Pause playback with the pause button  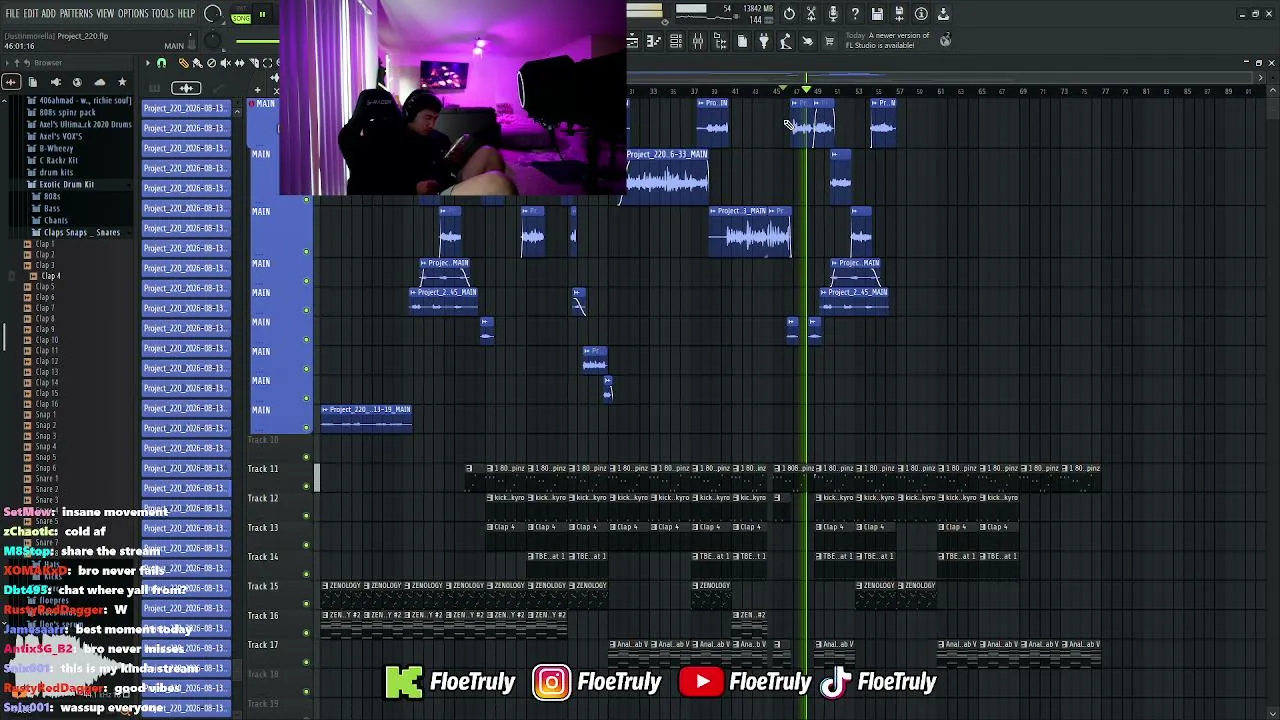(x=262, y=15)
